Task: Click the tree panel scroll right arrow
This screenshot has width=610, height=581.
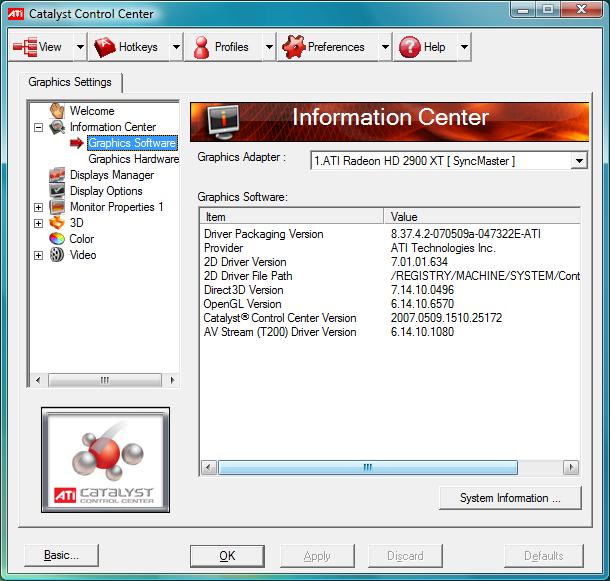Action: (172, 380)
